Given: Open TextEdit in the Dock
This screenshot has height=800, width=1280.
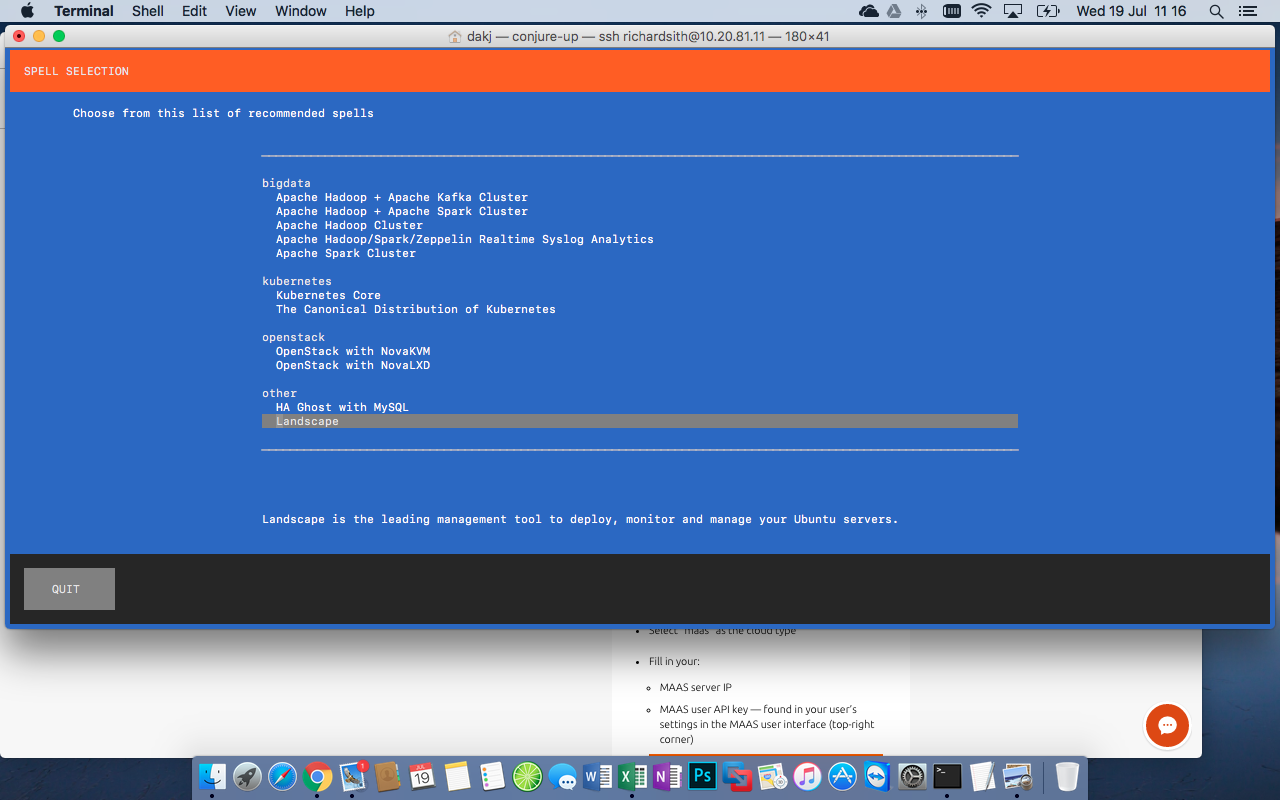Looking at the screenshot, I should (x=982, y=776).
